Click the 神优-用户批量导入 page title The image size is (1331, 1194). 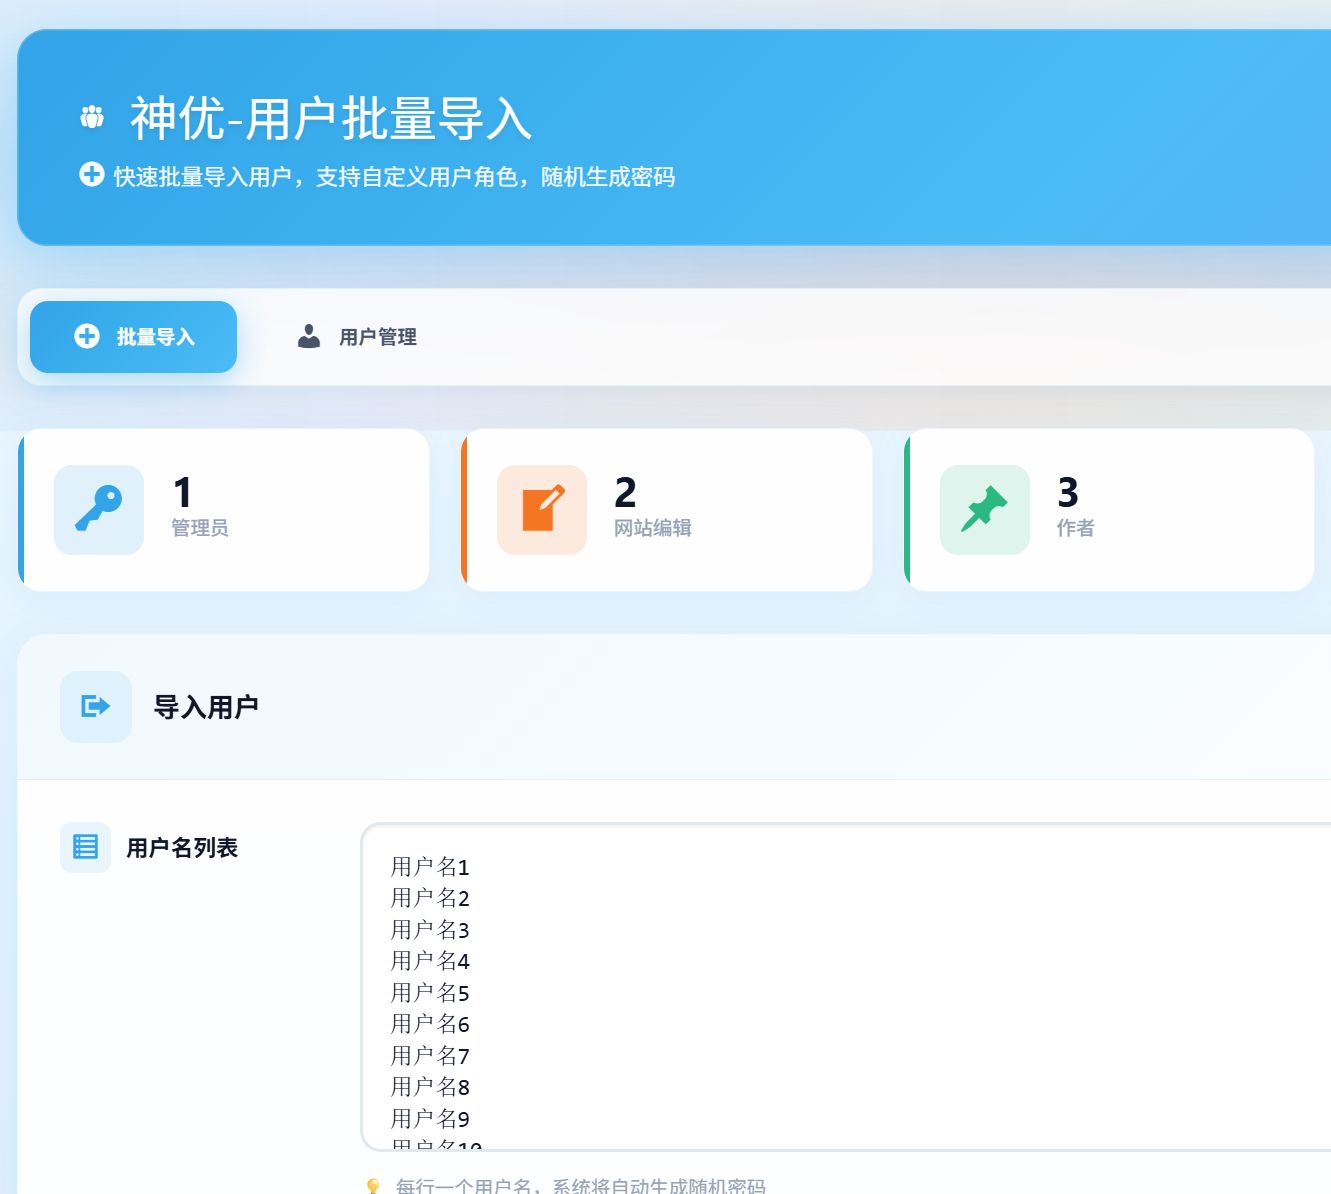click(x=331, y=118)
